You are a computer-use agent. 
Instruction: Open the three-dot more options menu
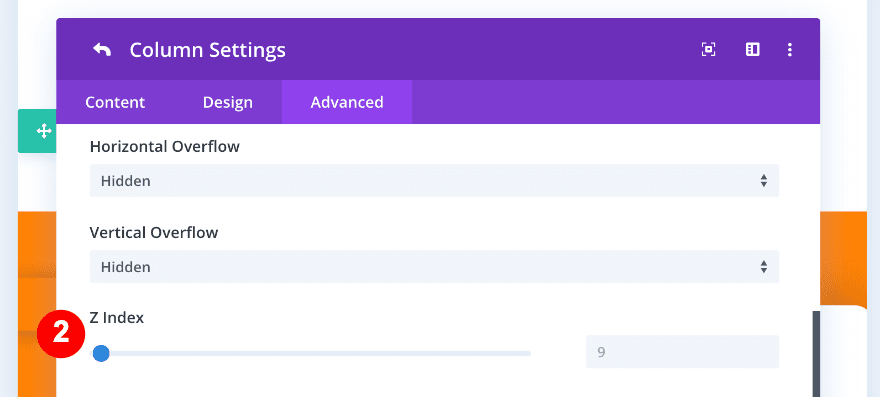tap(790, 49)
